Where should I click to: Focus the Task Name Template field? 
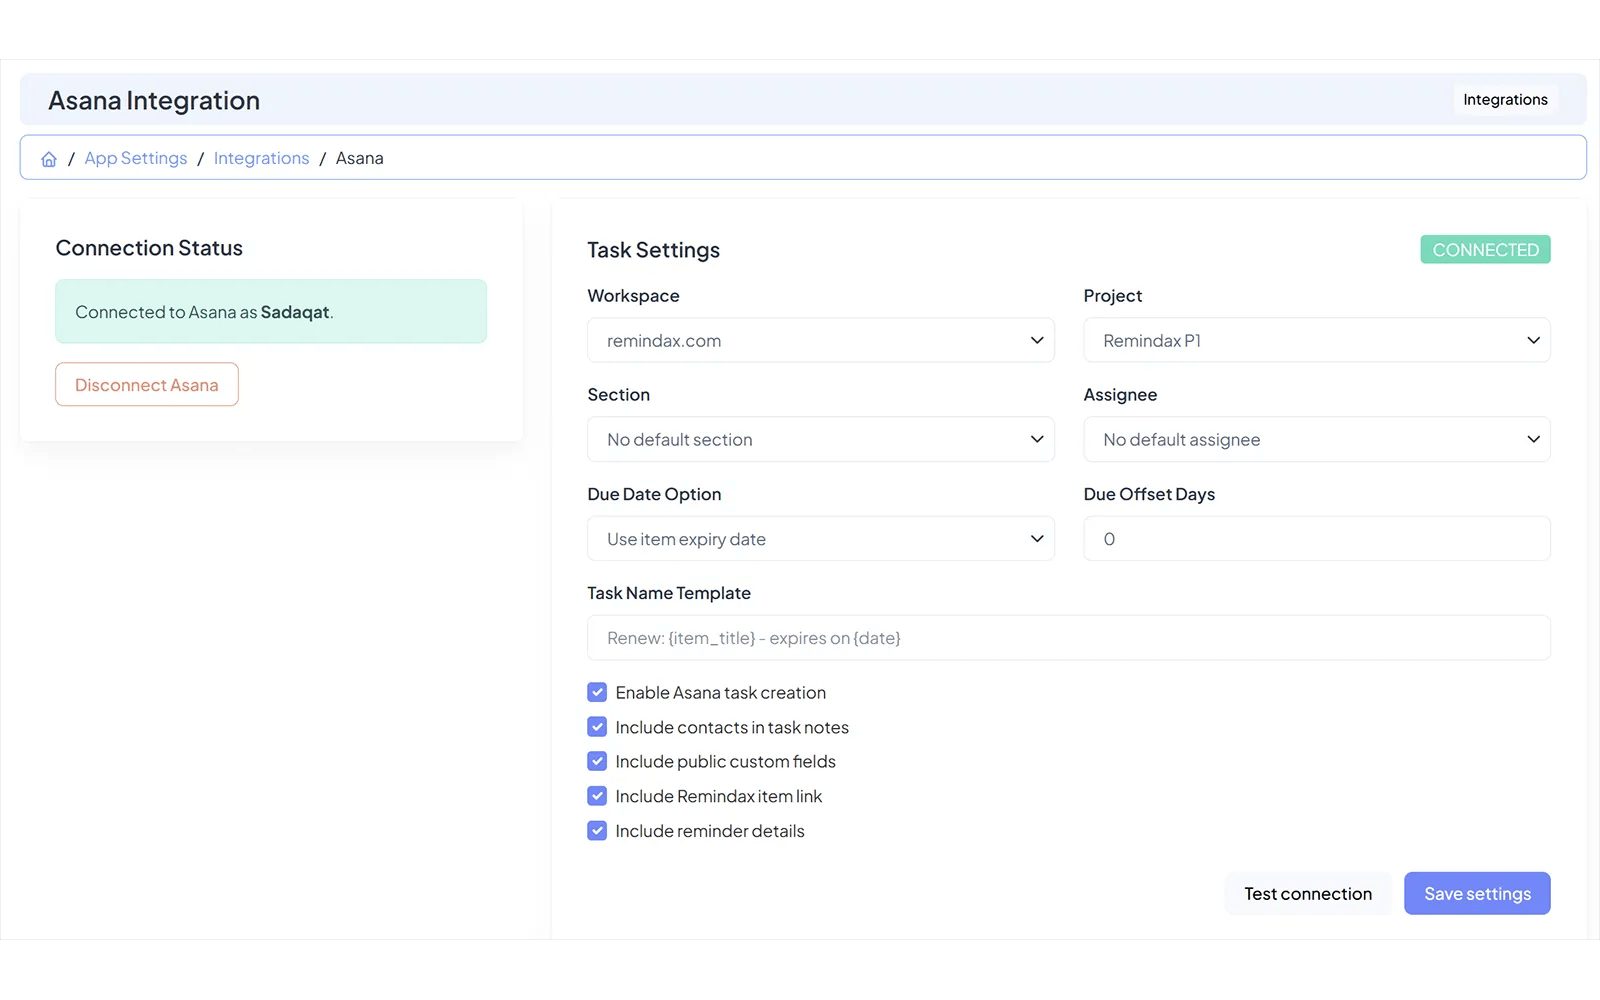click(x=1069, y=638)
